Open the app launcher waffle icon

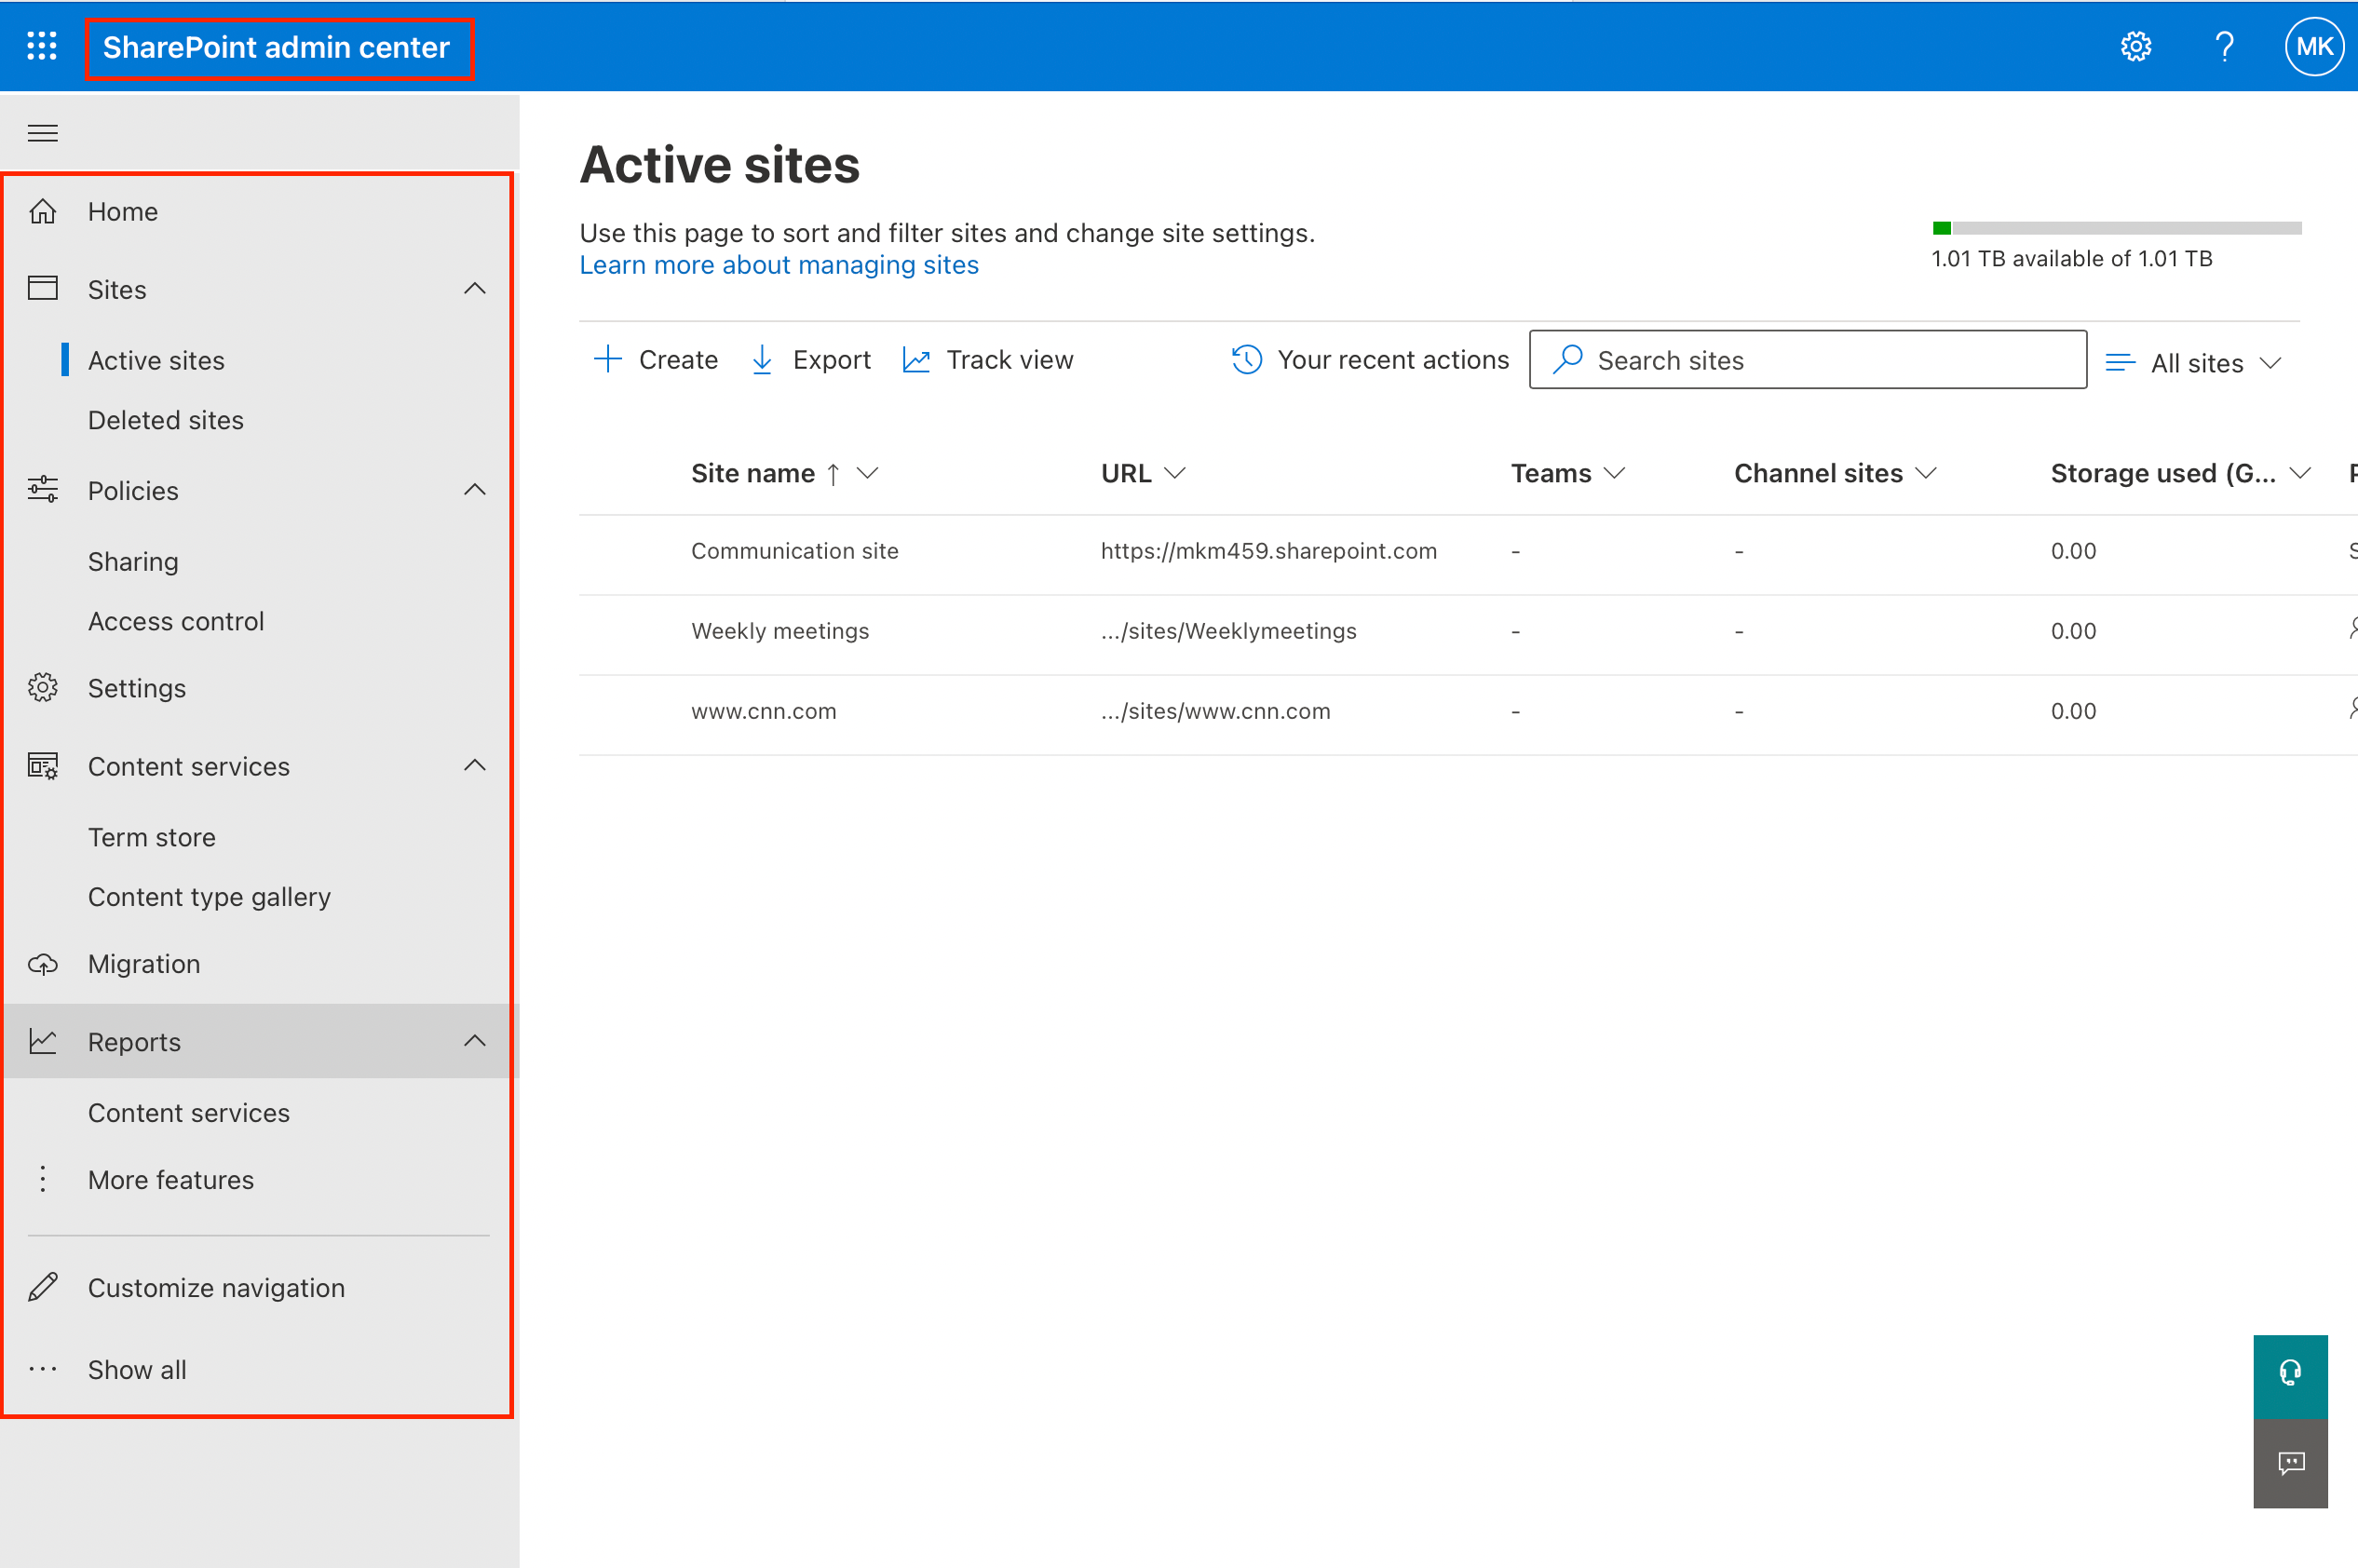tap(42, 46)
